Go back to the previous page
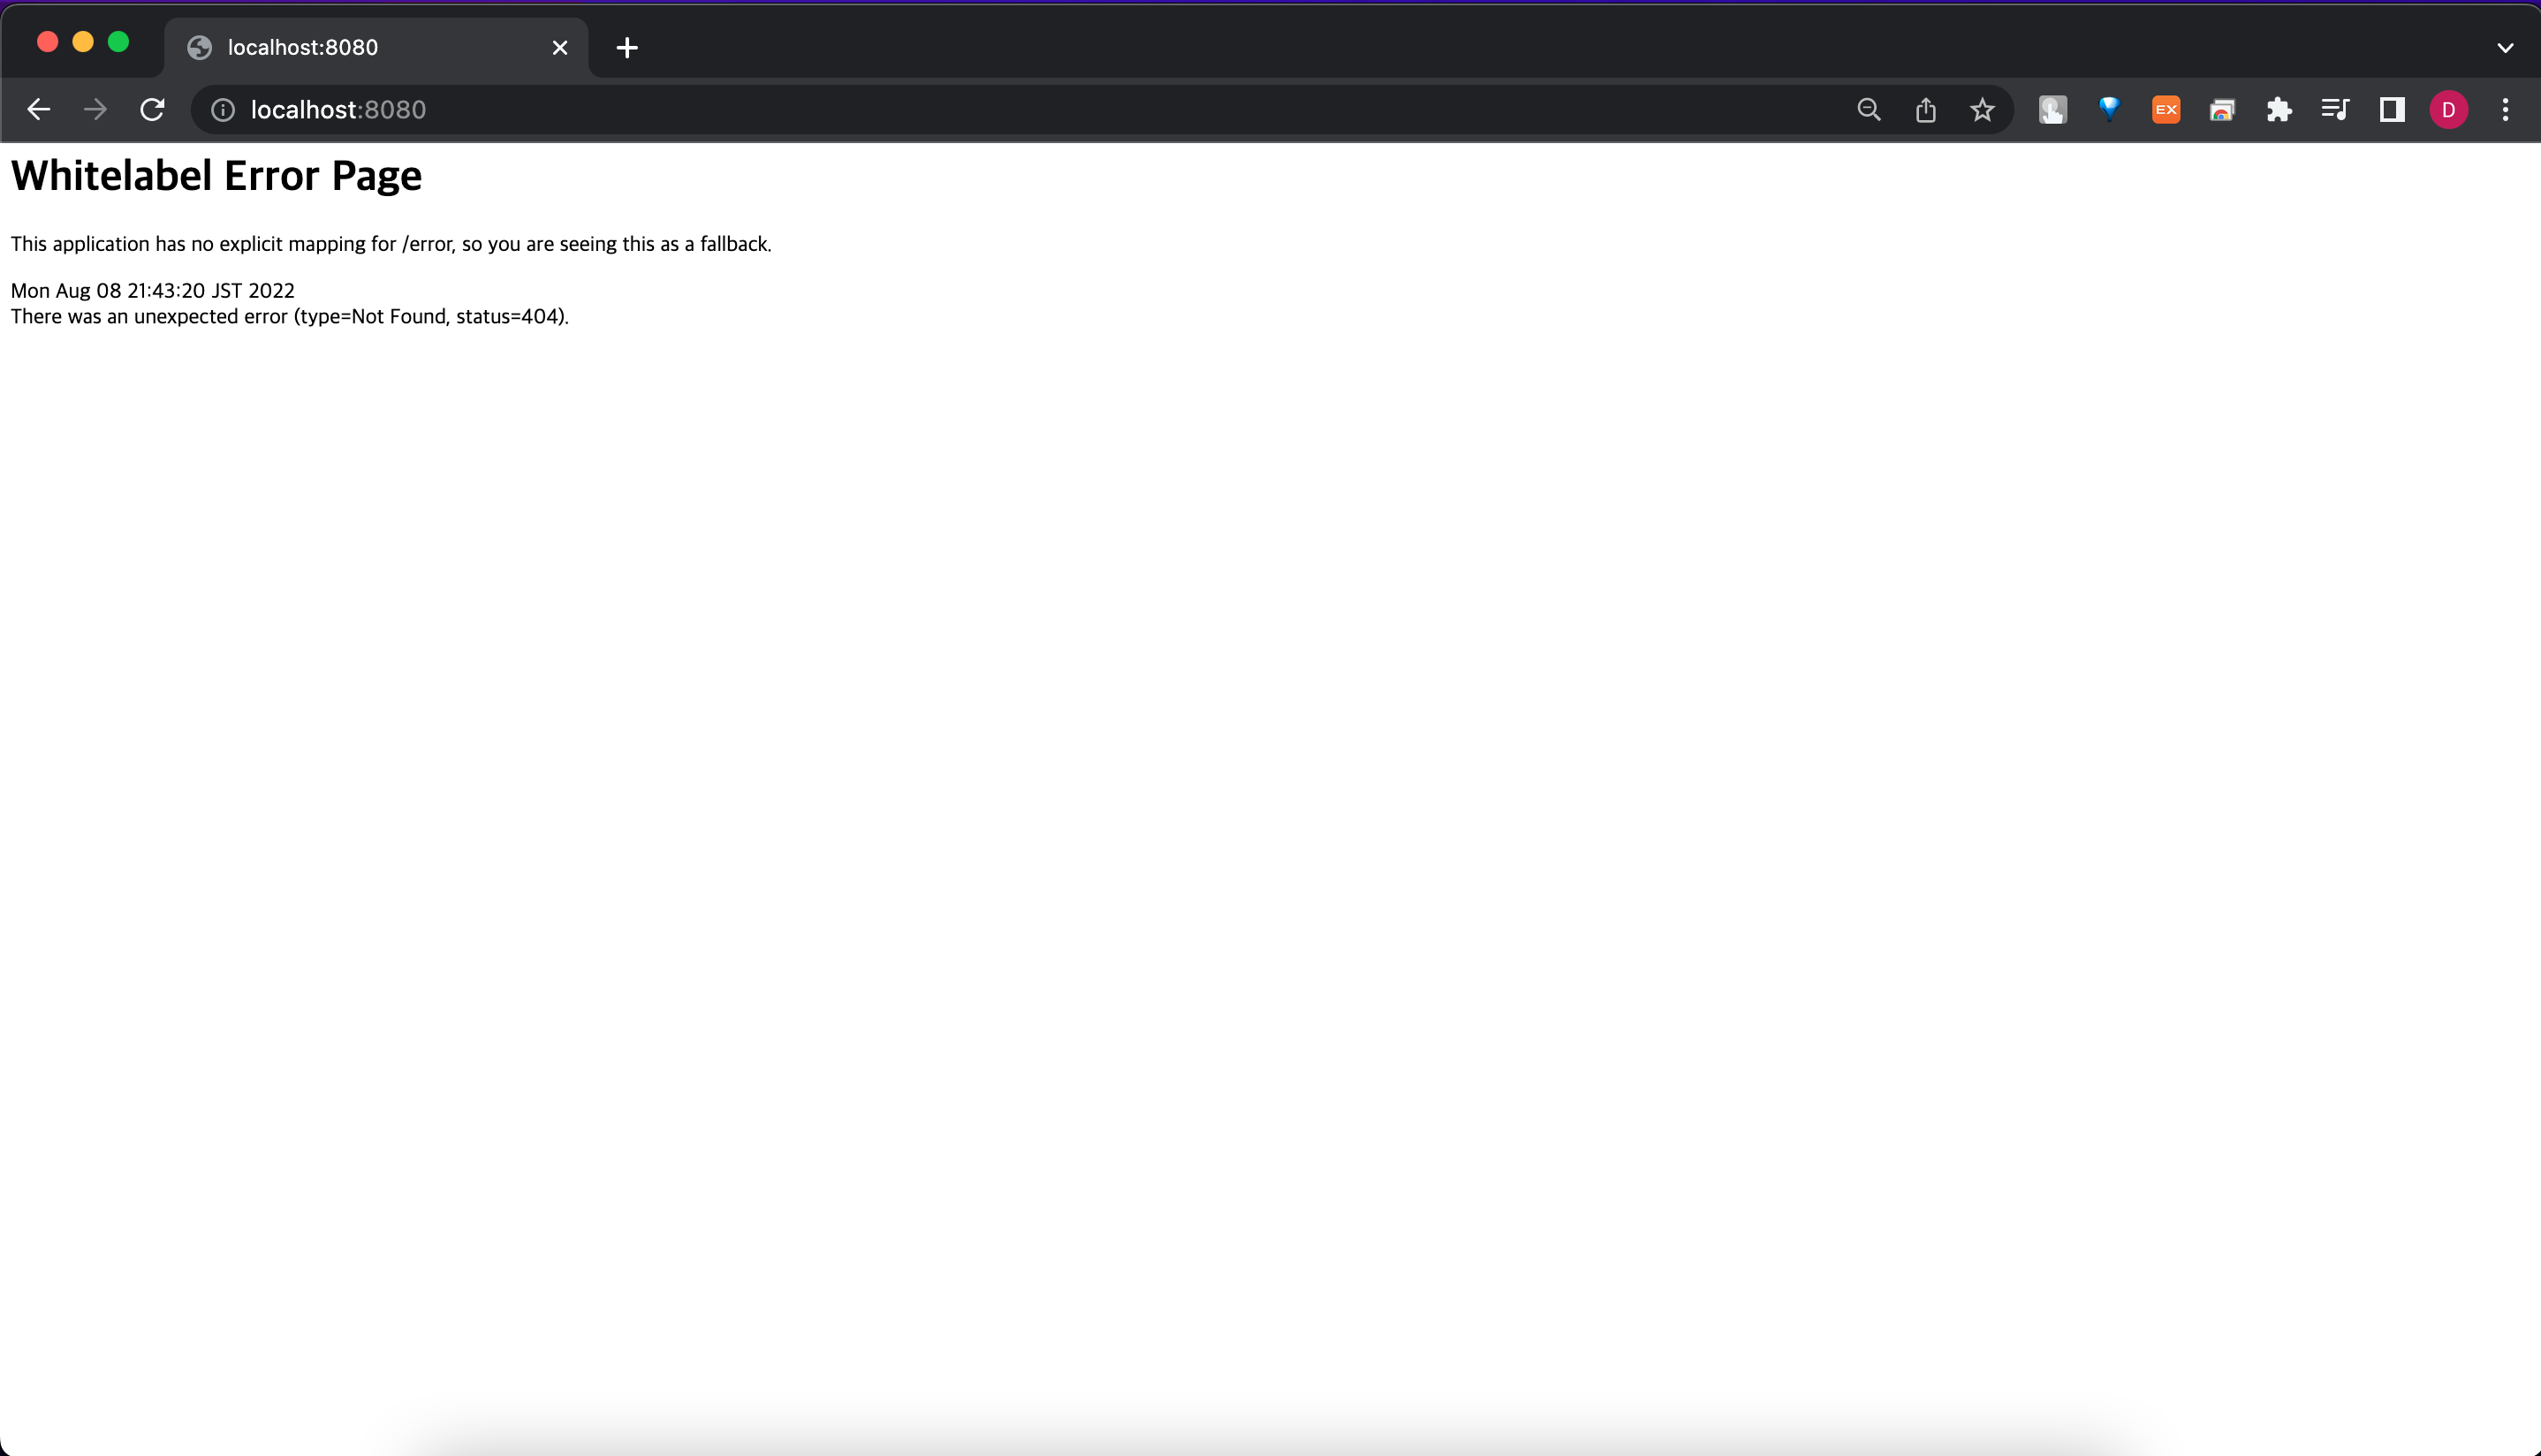This screenshot has width=2541, height=1456. tap(38, 110)
